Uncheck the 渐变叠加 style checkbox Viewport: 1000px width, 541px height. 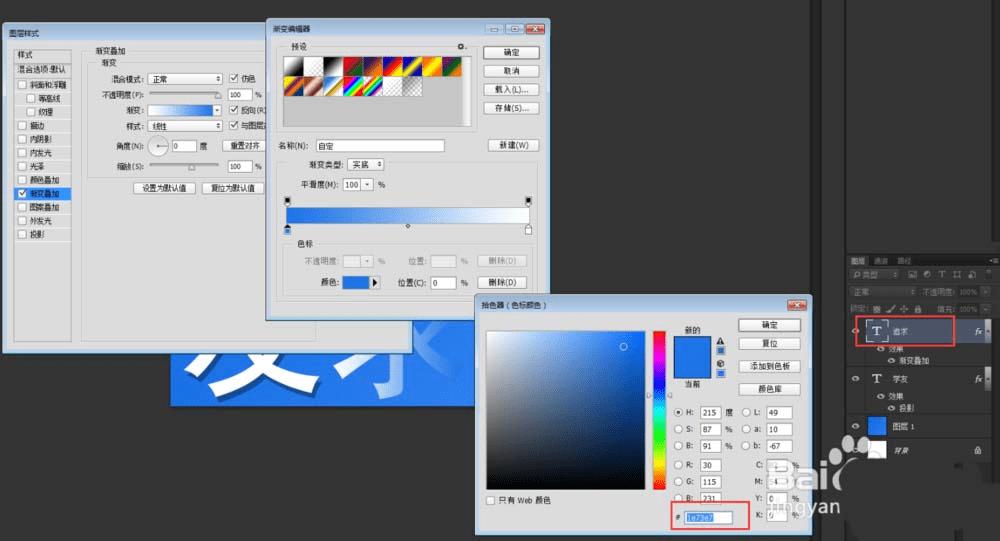click(22, 193)
